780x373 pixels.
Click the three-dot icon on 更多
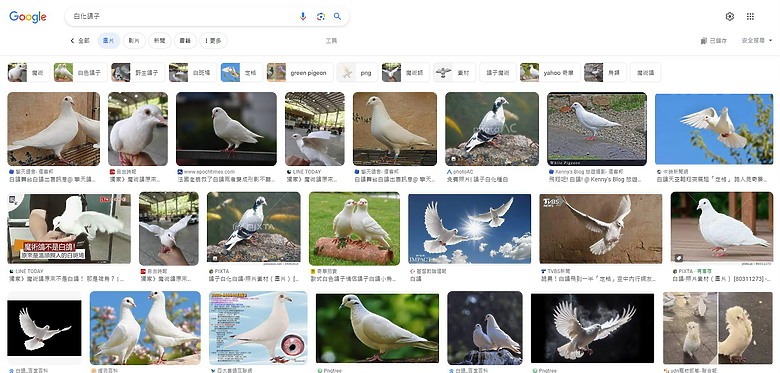(206, 41)
